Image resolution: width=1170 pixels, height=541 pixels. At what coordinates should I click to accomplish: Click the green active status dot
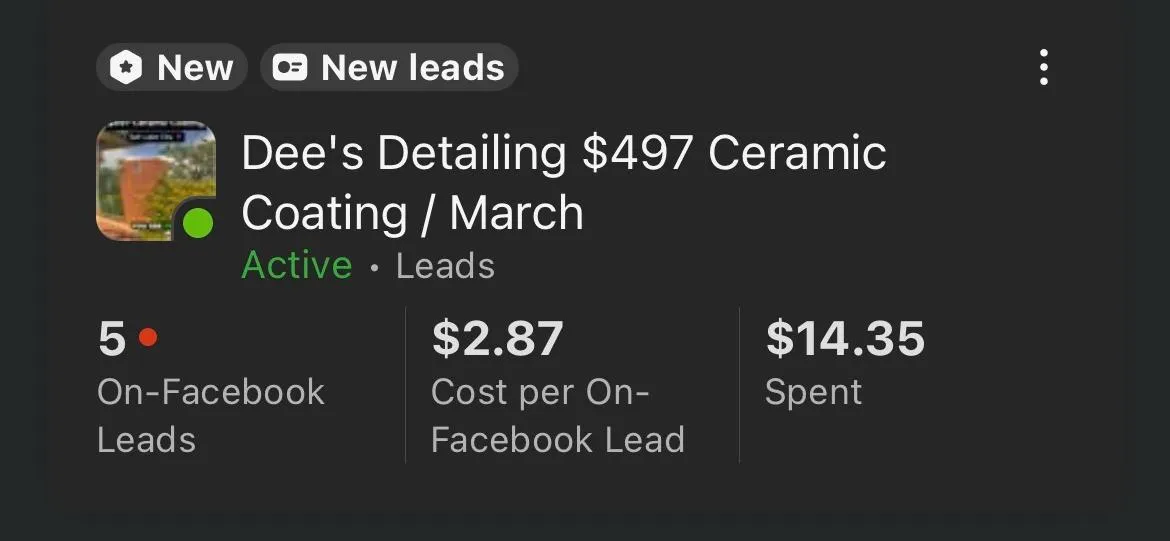(198, 224)
